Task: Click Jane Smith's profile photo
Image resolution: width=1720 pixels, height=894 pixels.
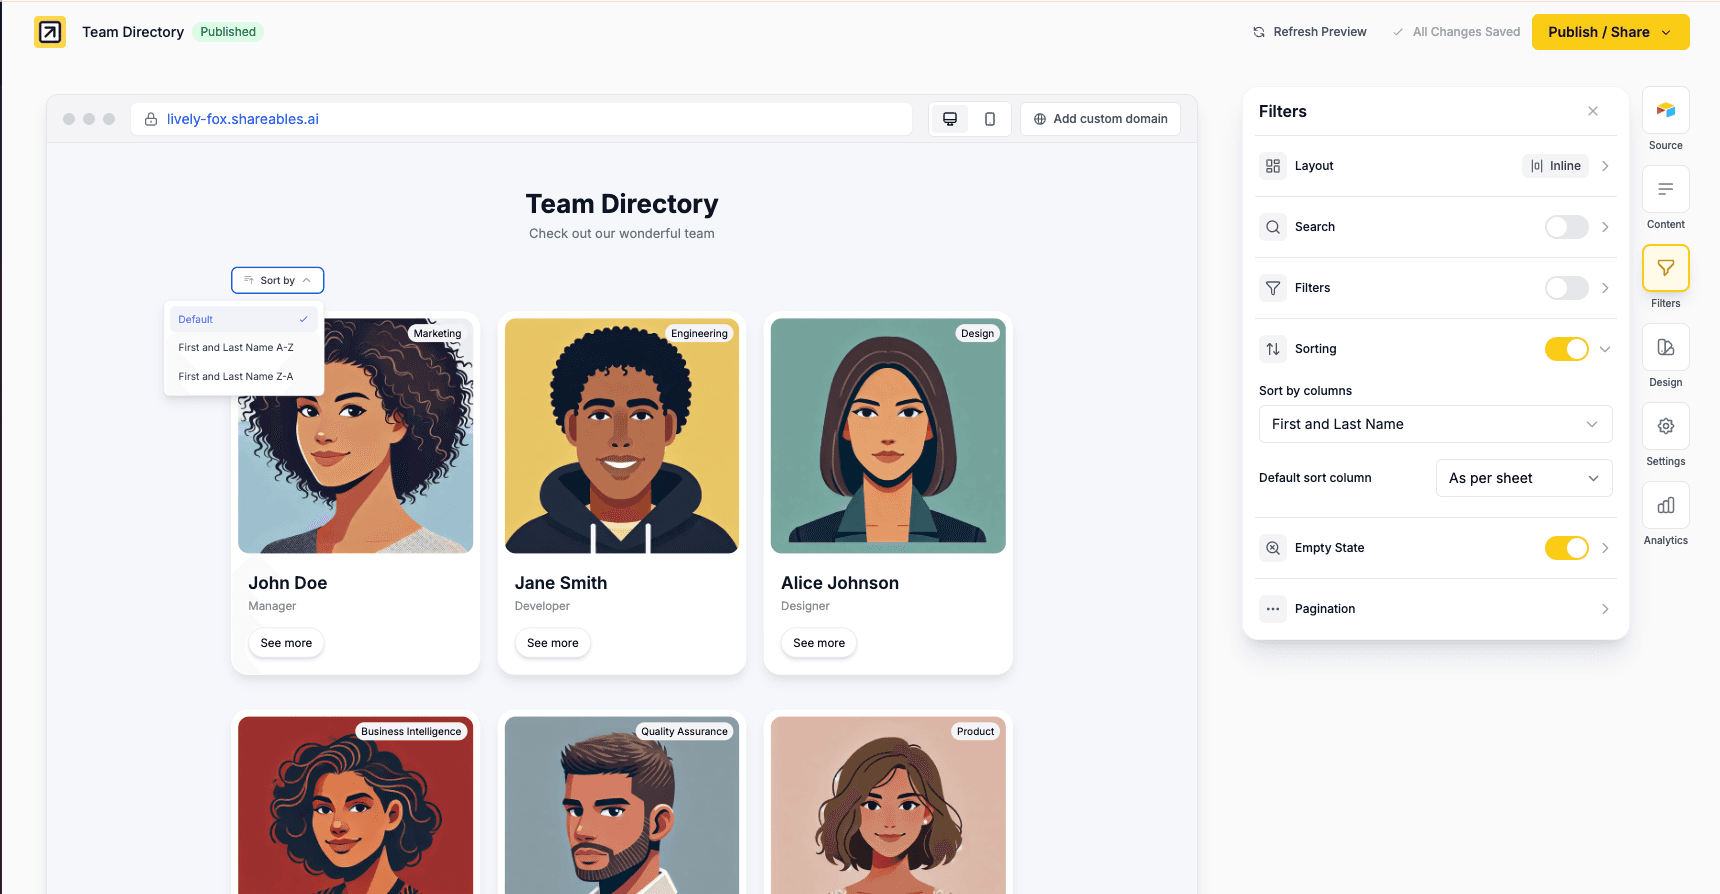Action: click(x=621, y=436)
